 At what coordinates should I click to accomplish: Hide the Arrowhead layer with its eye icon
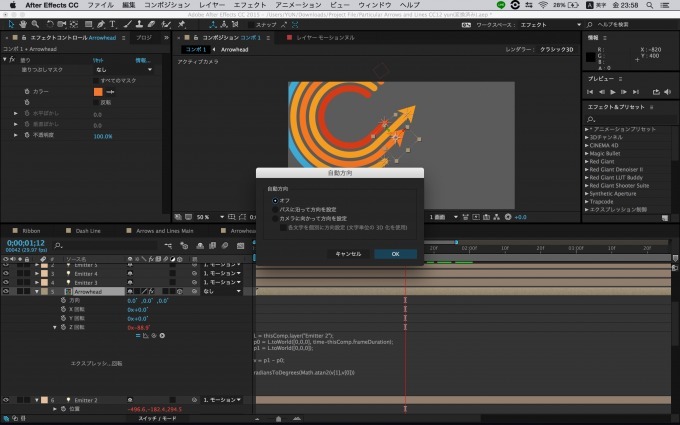tap(6, 291)
